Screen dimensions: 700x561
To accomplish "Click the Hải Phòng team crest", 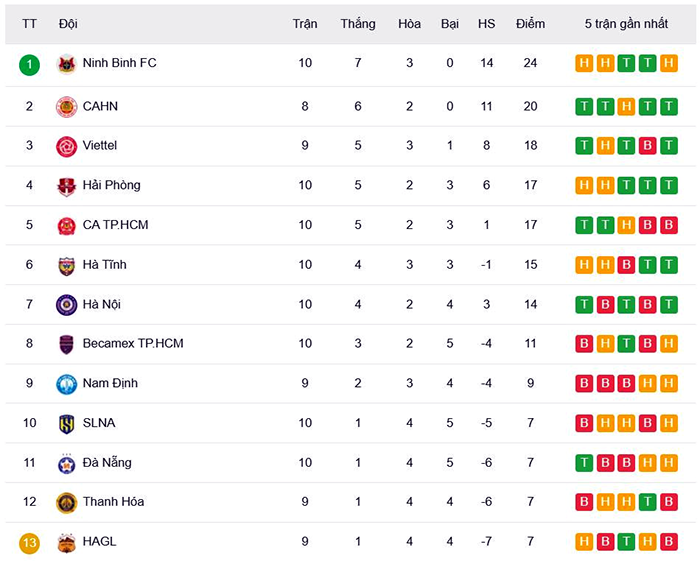I will click(66, 186).
